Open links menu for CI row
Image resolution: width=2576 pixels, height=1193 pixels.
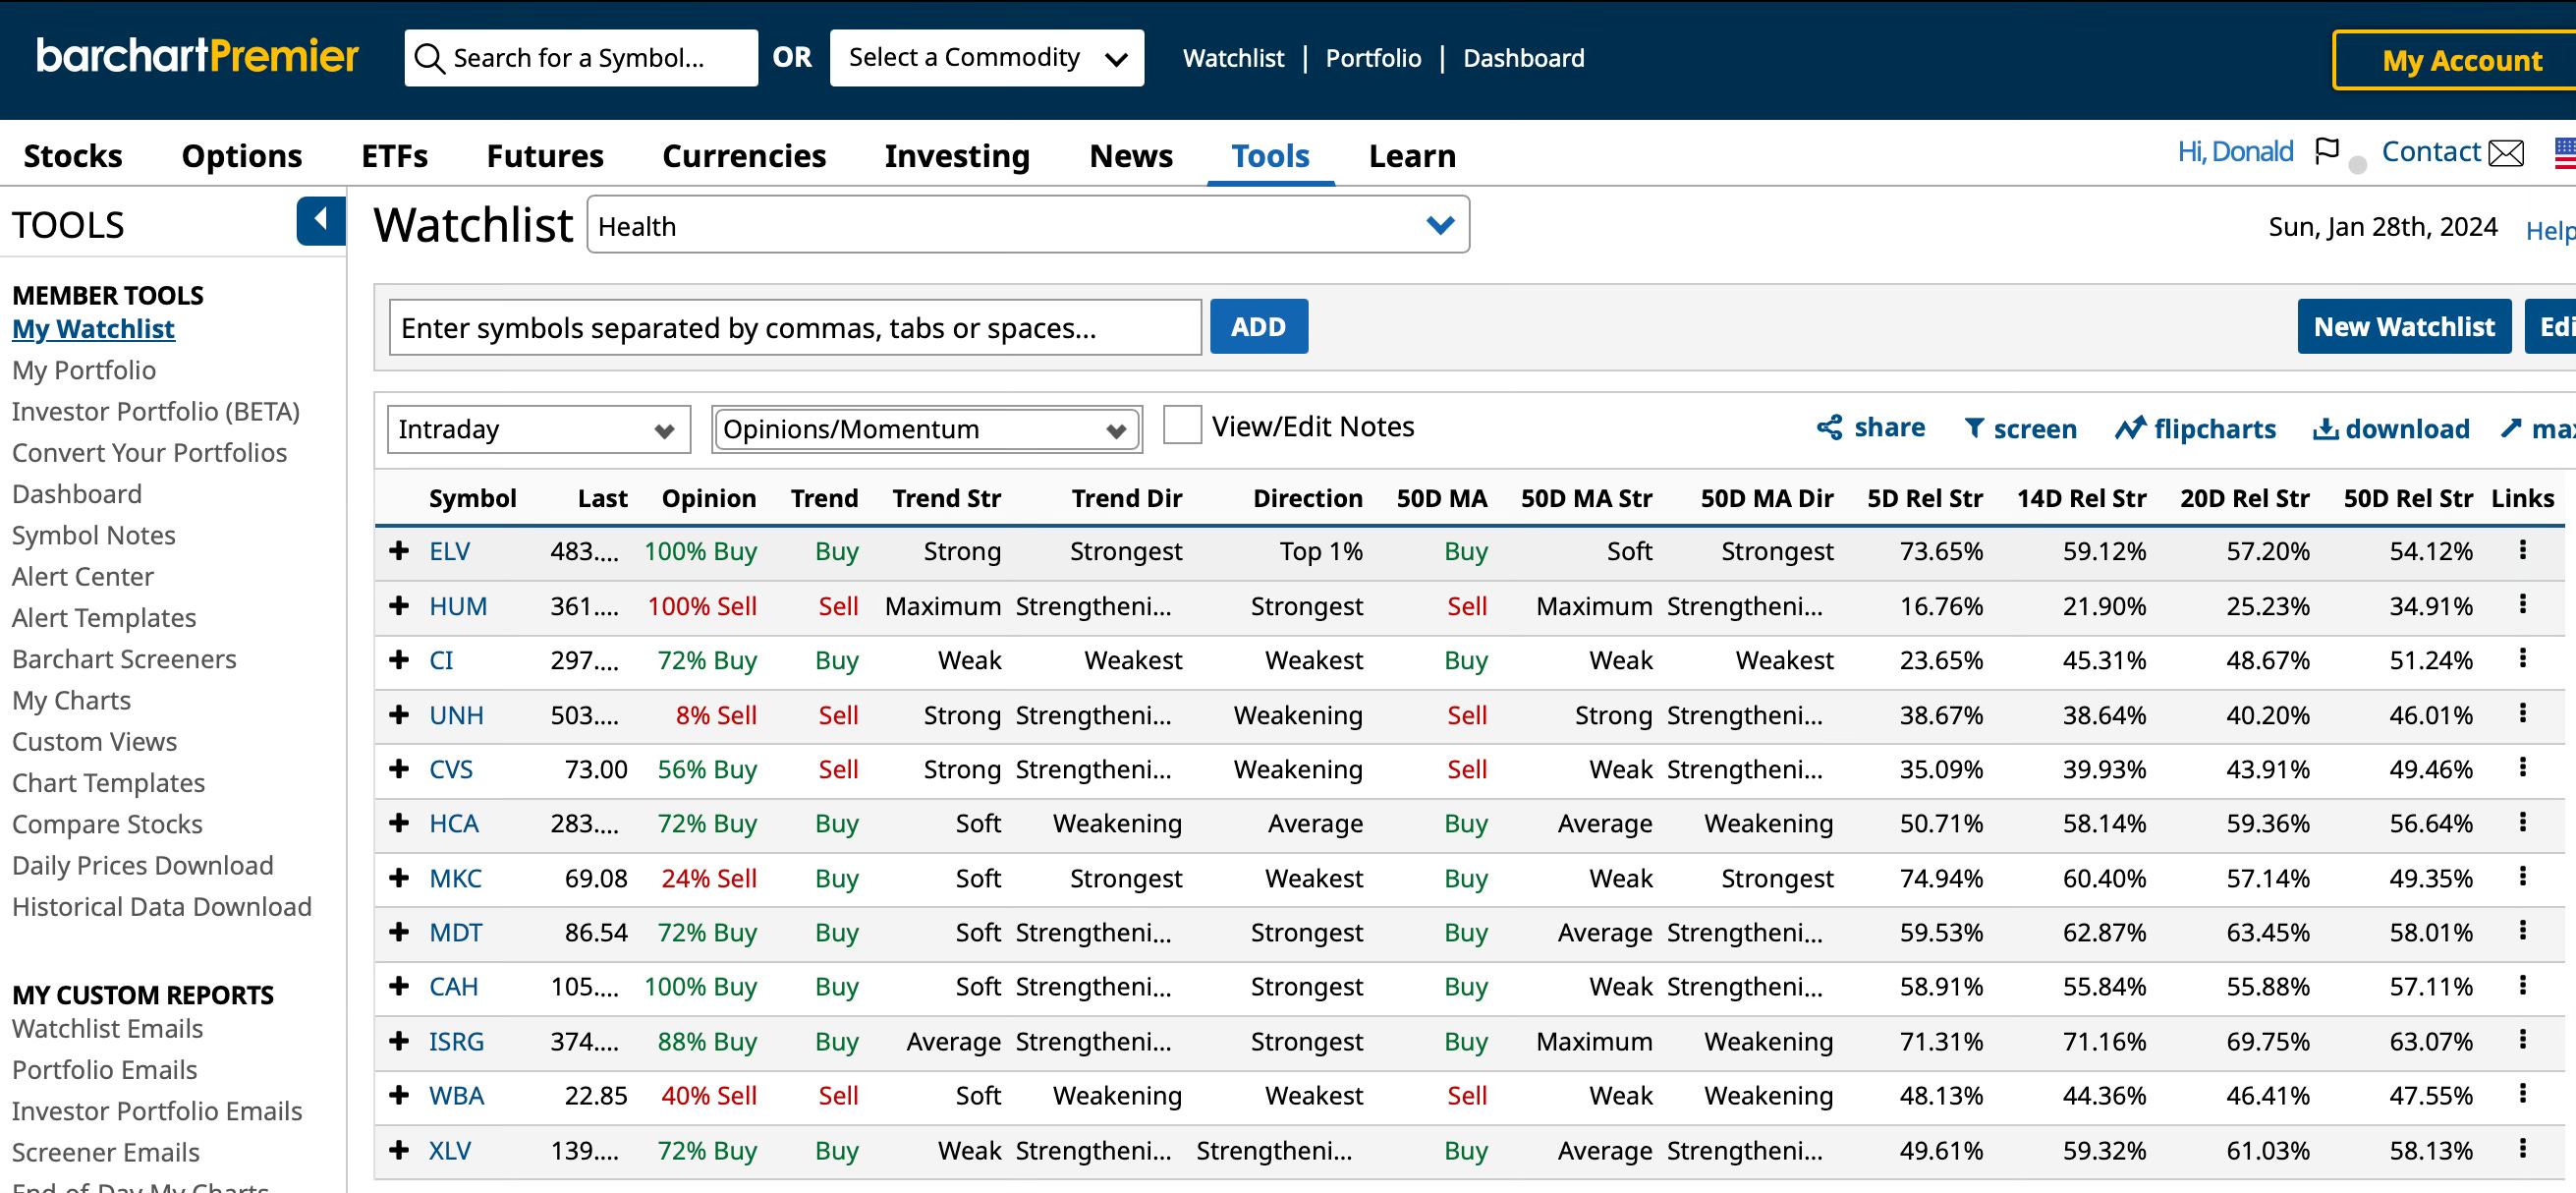pos(2522,659)
